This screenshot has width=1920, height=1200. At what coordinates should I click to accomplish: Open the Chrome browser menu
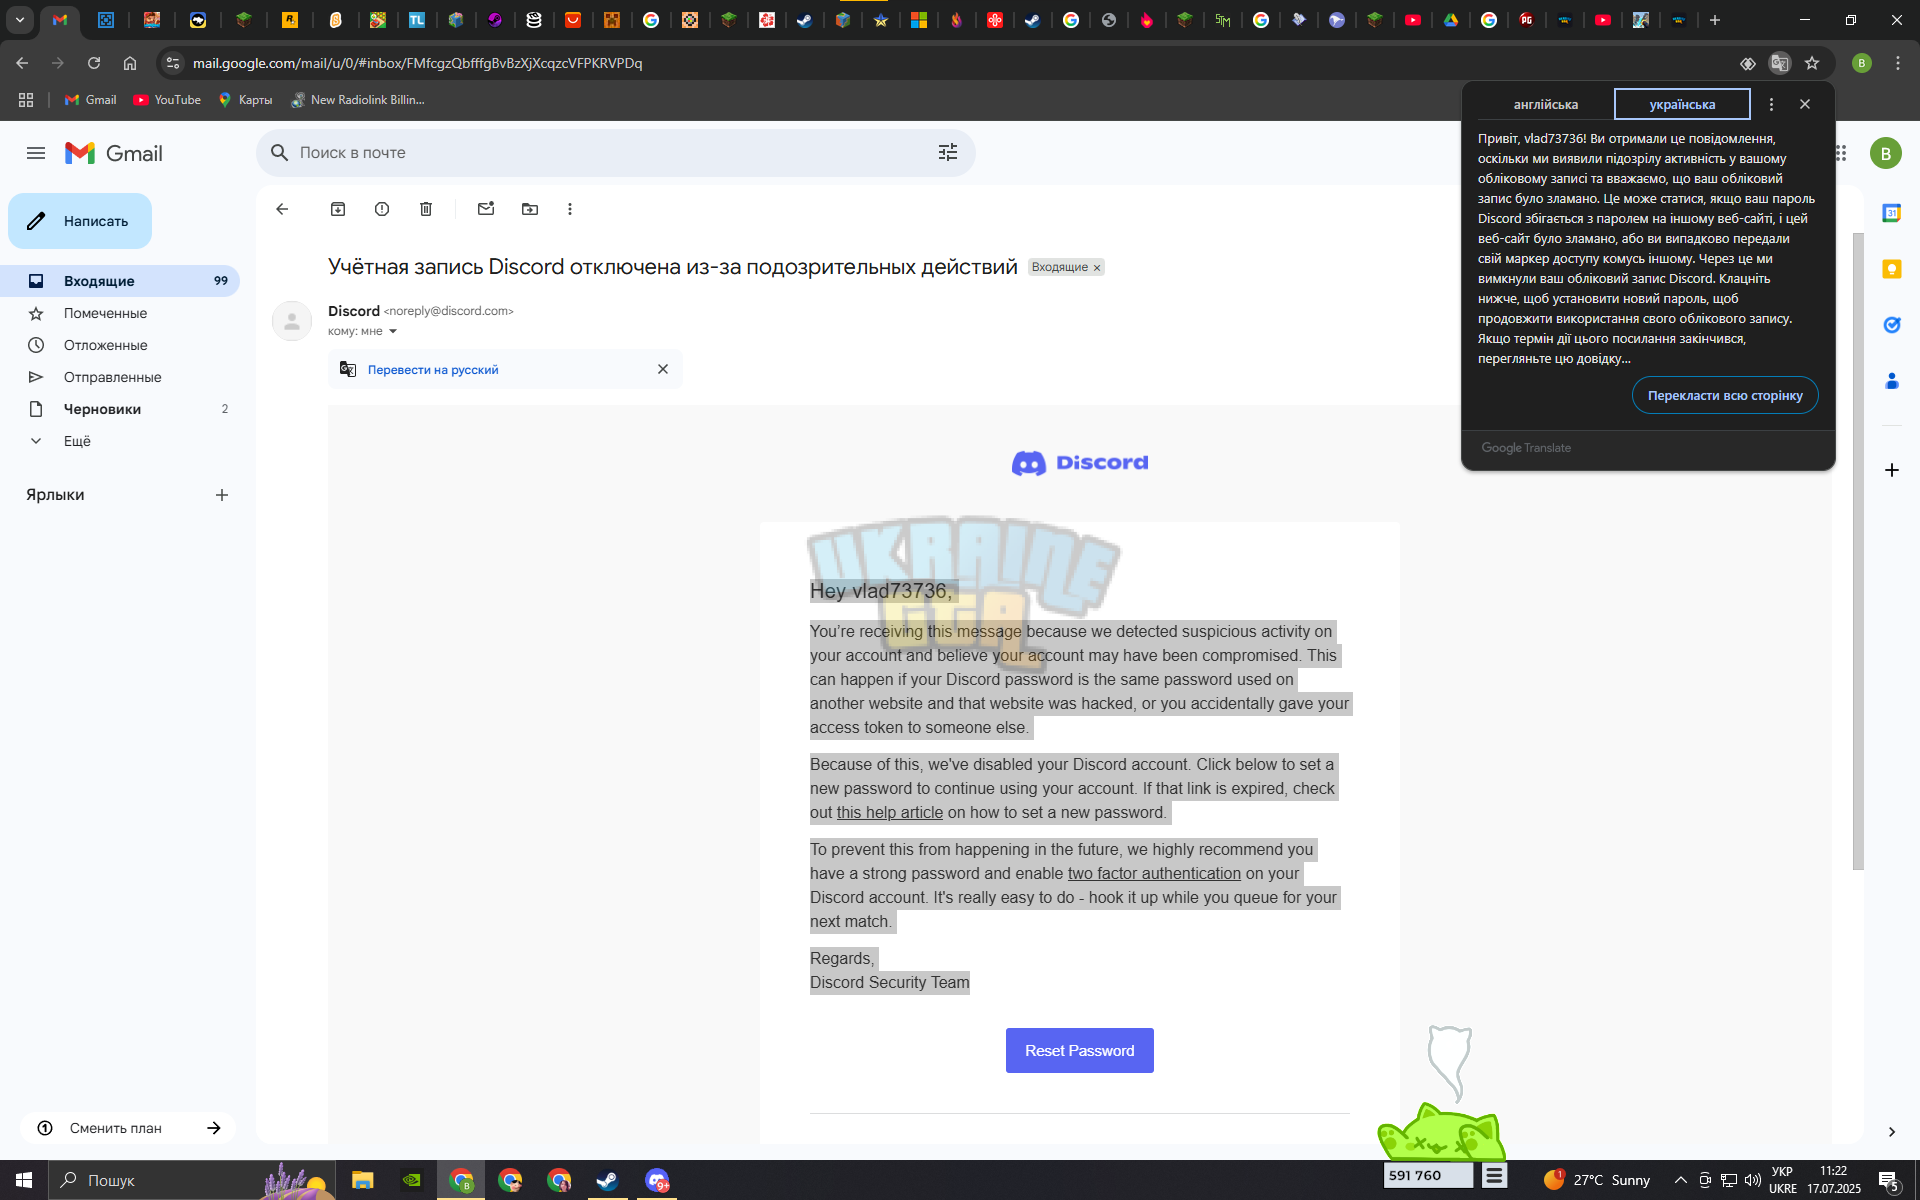point(1898,63)
